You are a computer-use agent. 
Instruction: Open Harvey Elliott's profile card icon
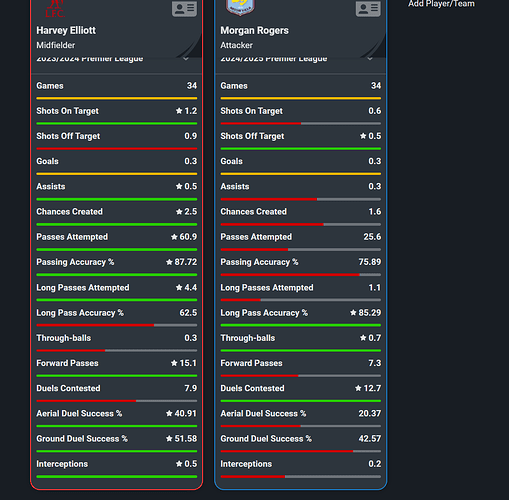pyautogui.click(x=184, y=8)
